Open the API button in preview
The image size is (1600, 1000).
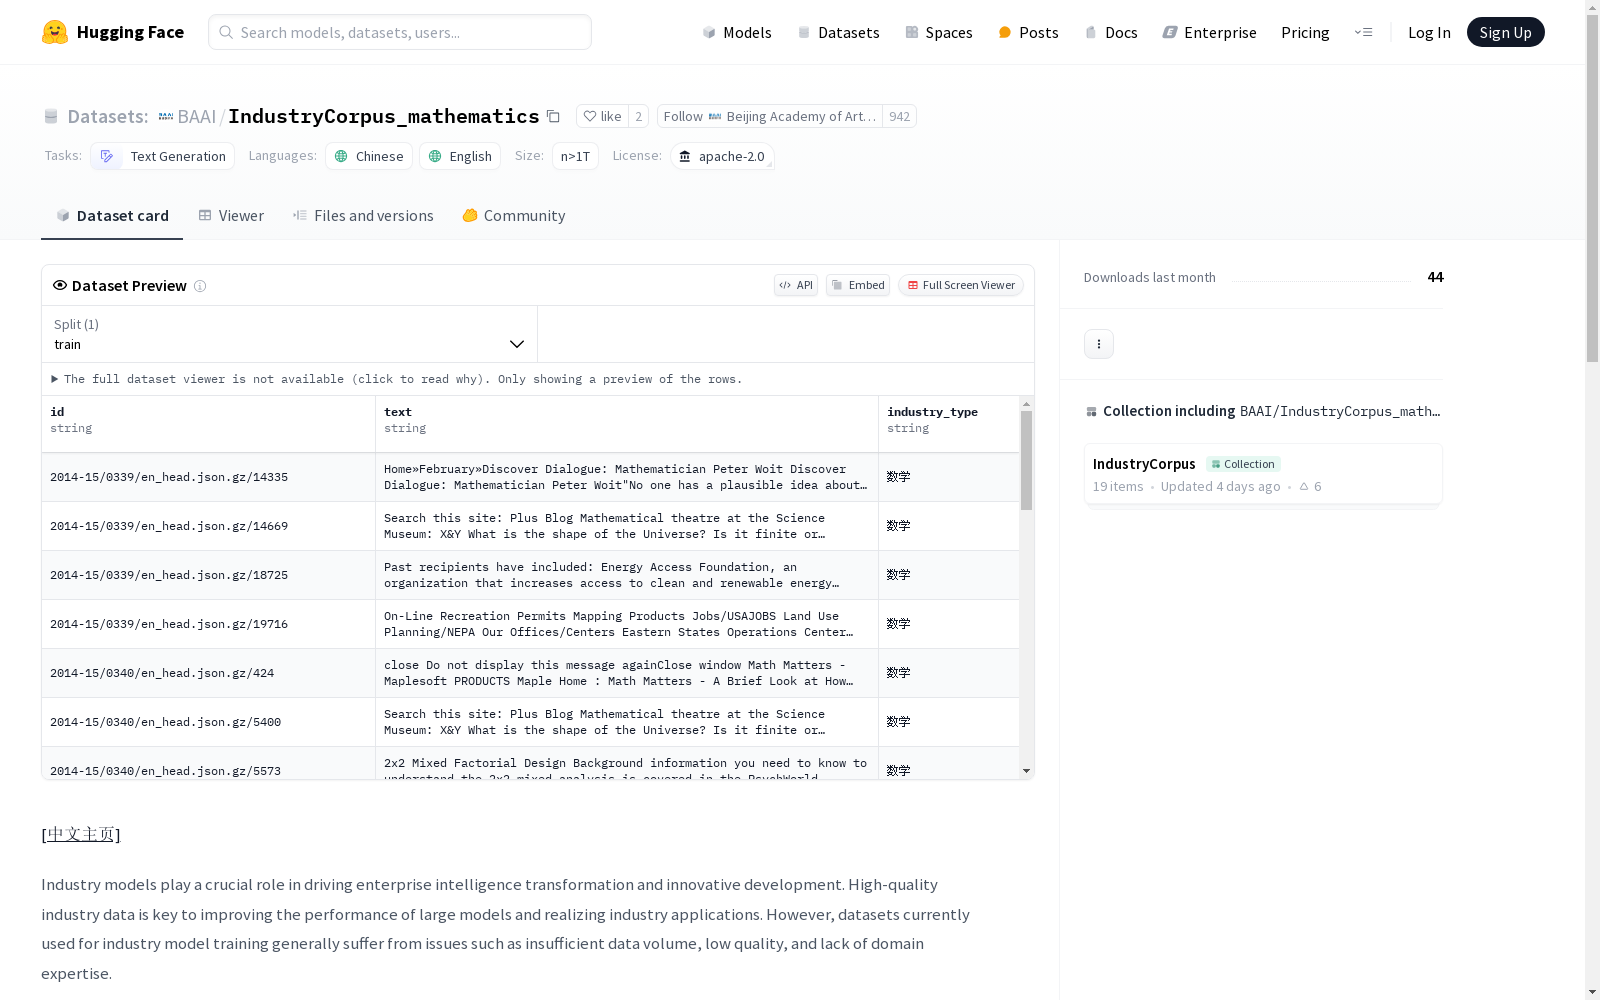pyautogui.click(x=796, y=285)
